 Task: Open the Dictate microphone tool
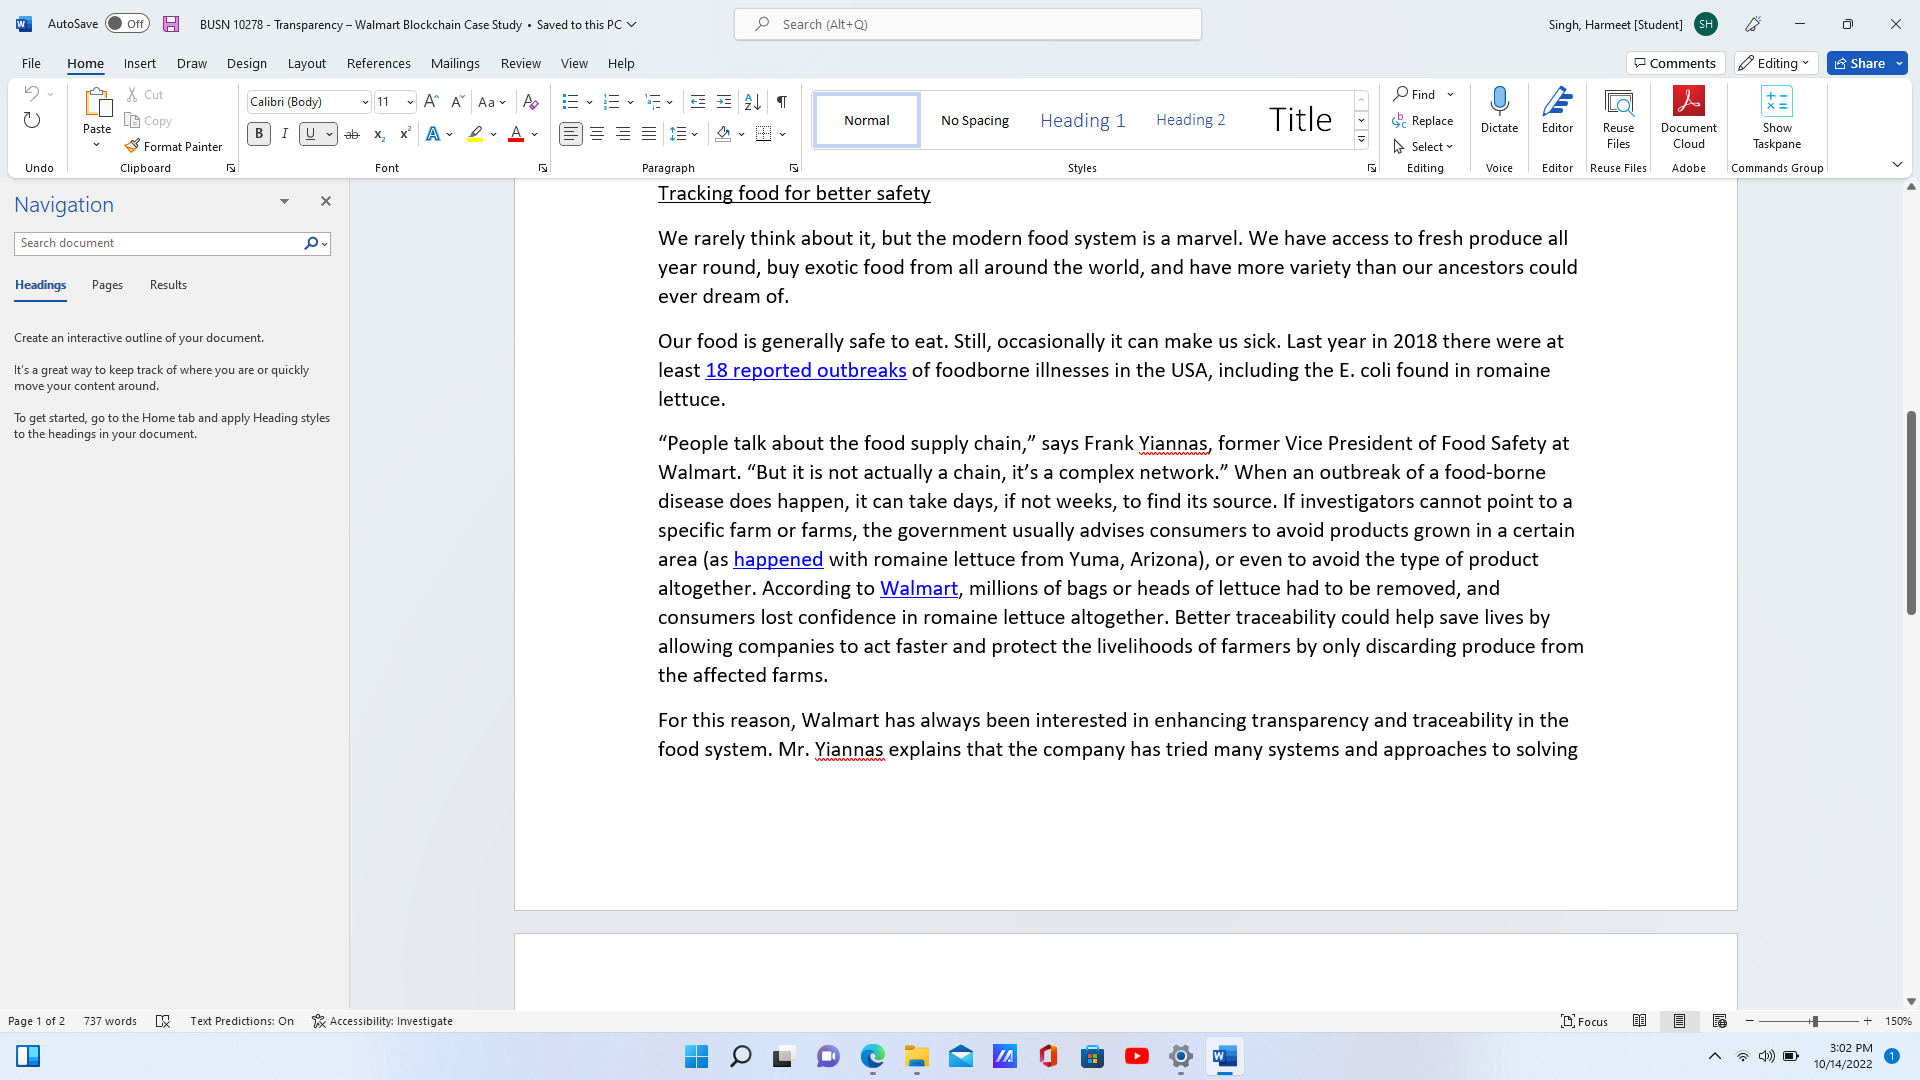[x=1499, y=110]
